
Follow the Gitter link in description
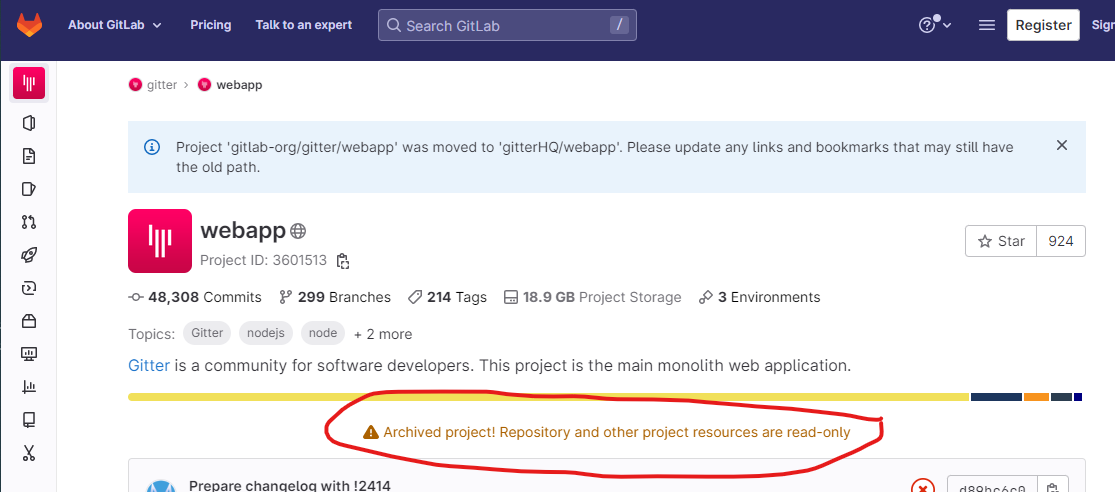coord(149,366)
